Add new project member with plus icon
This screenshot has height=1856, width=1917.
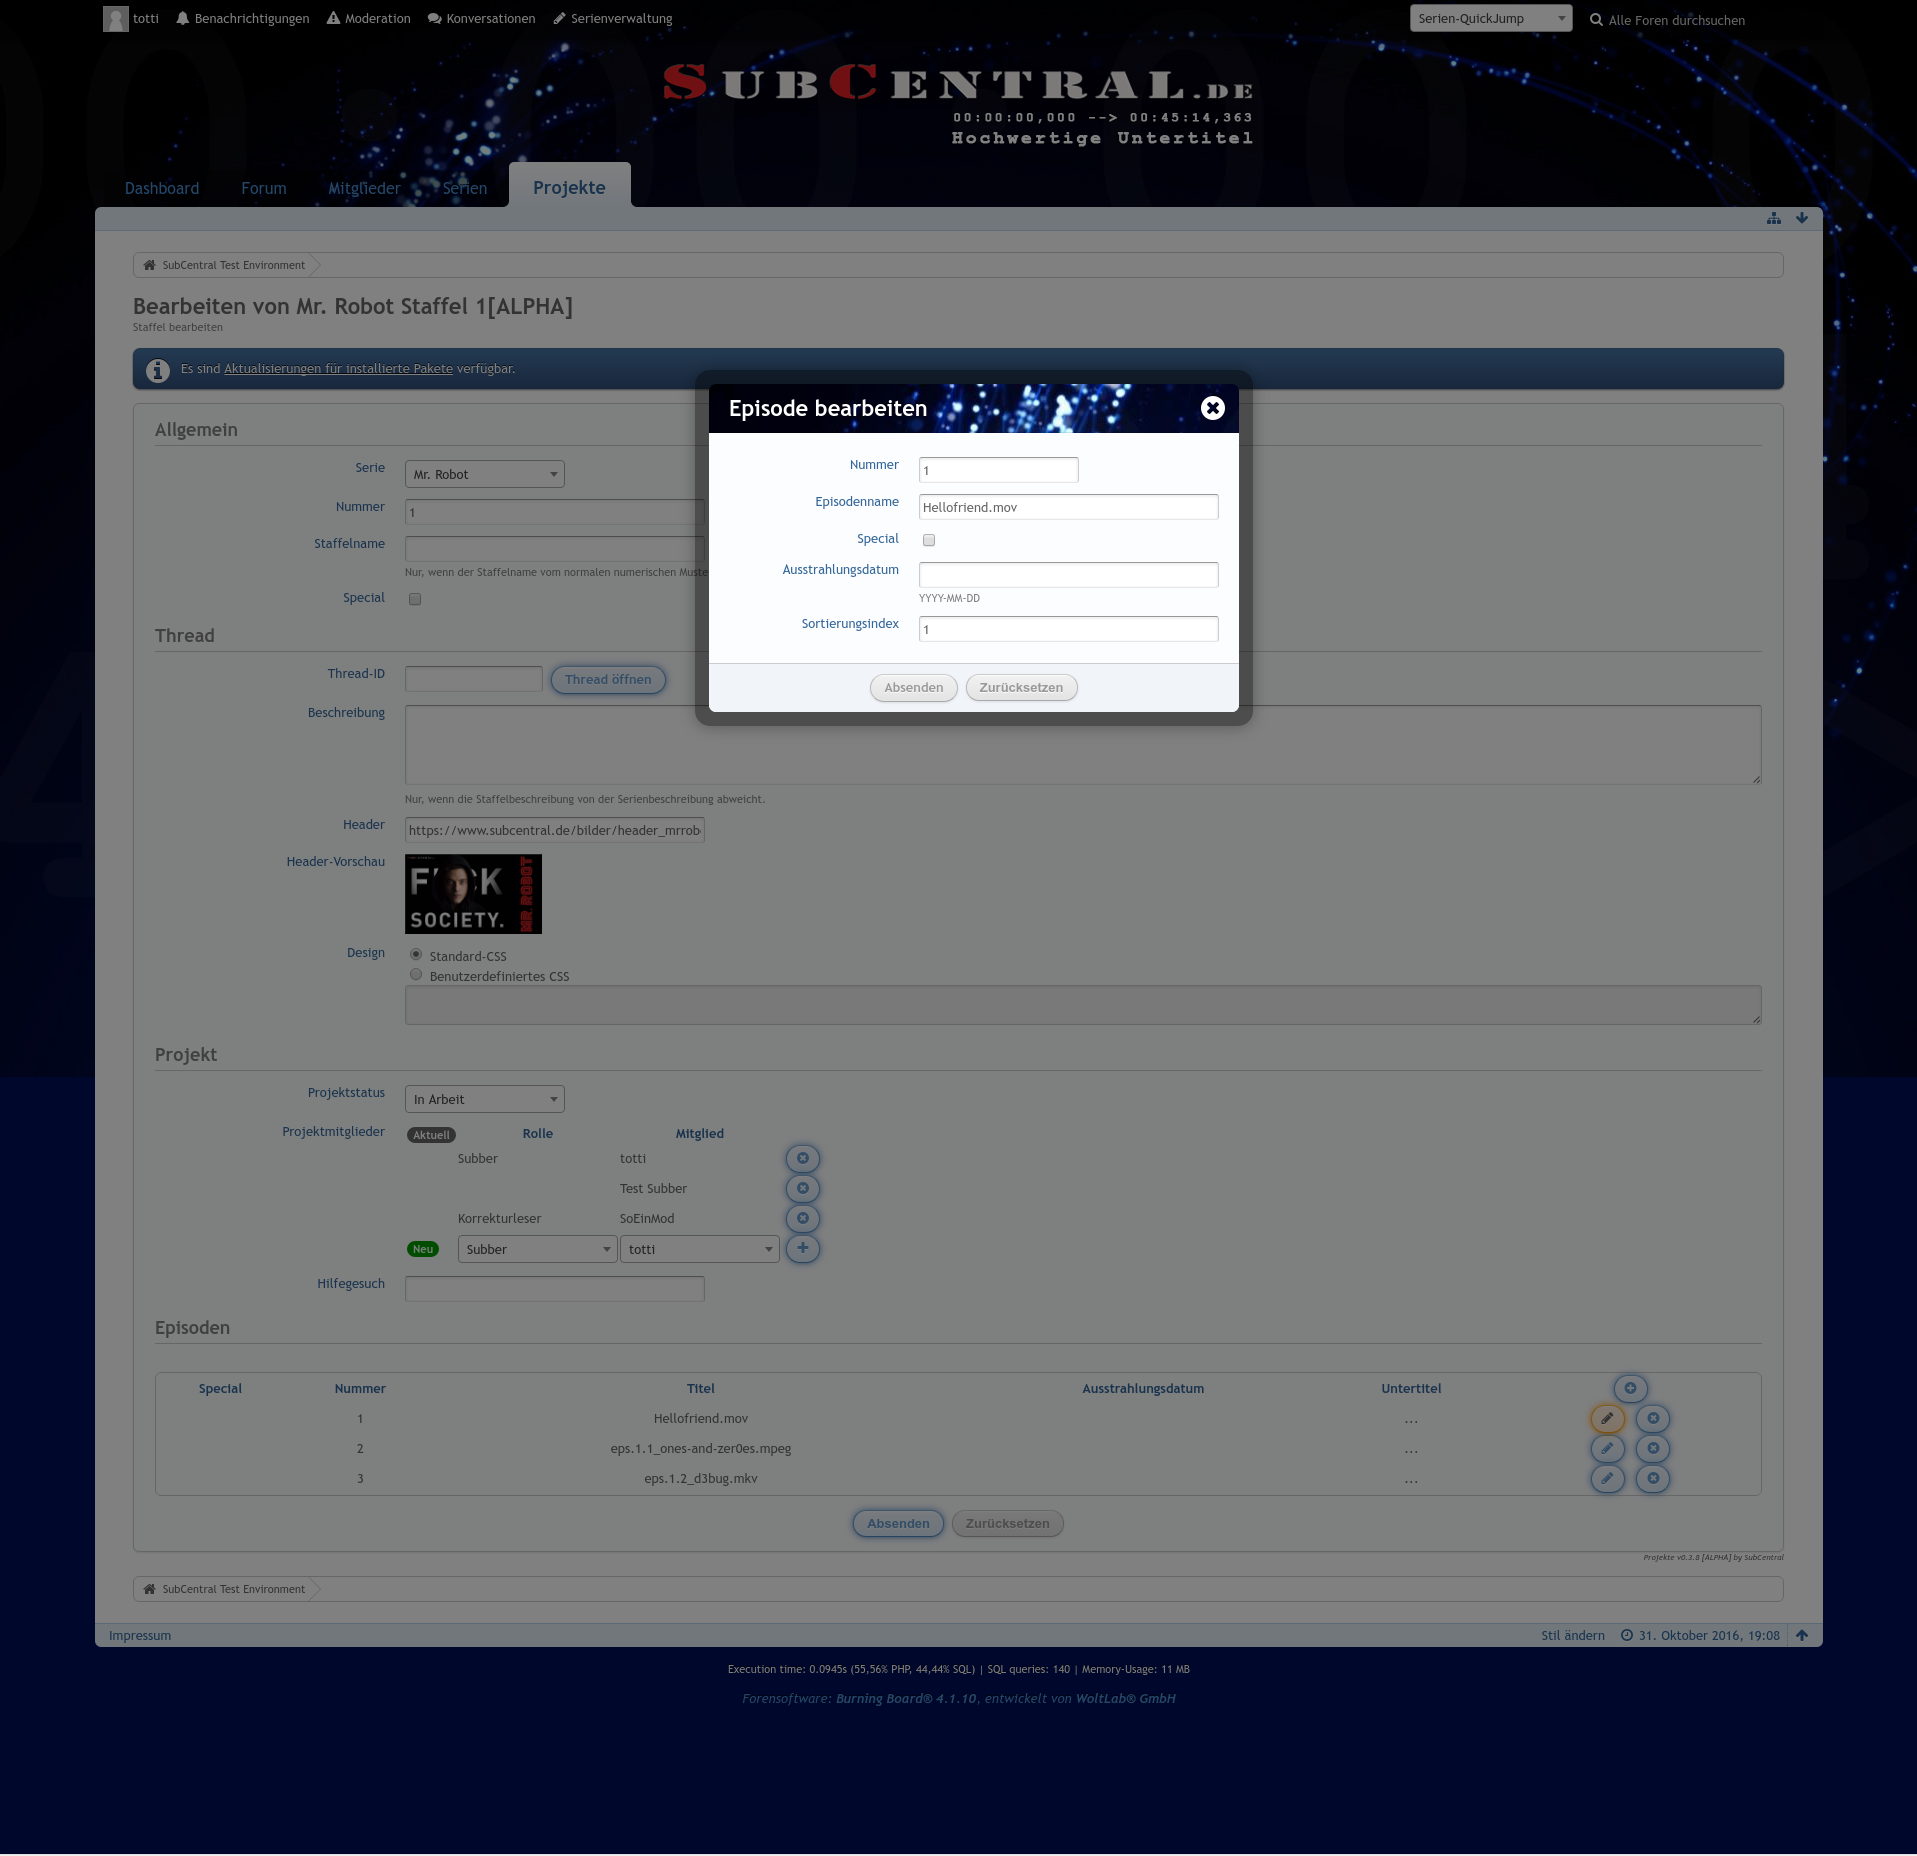coord(802,1248)
